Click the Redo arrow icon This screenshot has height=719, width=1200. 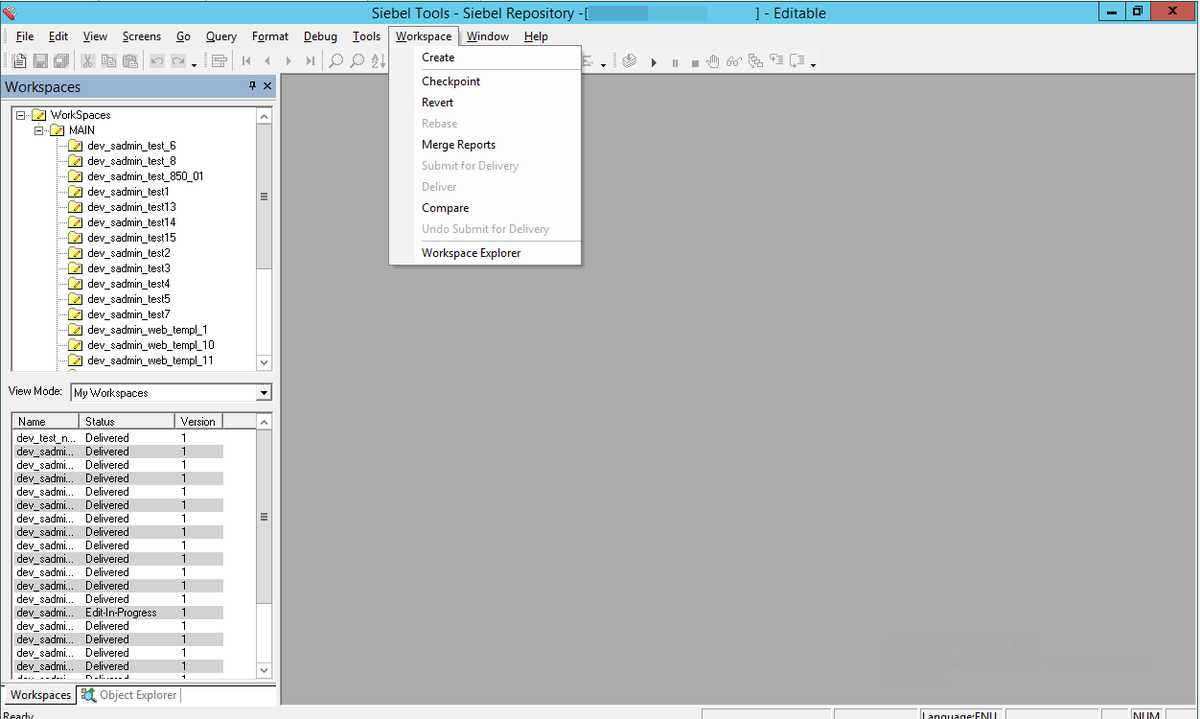pos(178,62)
